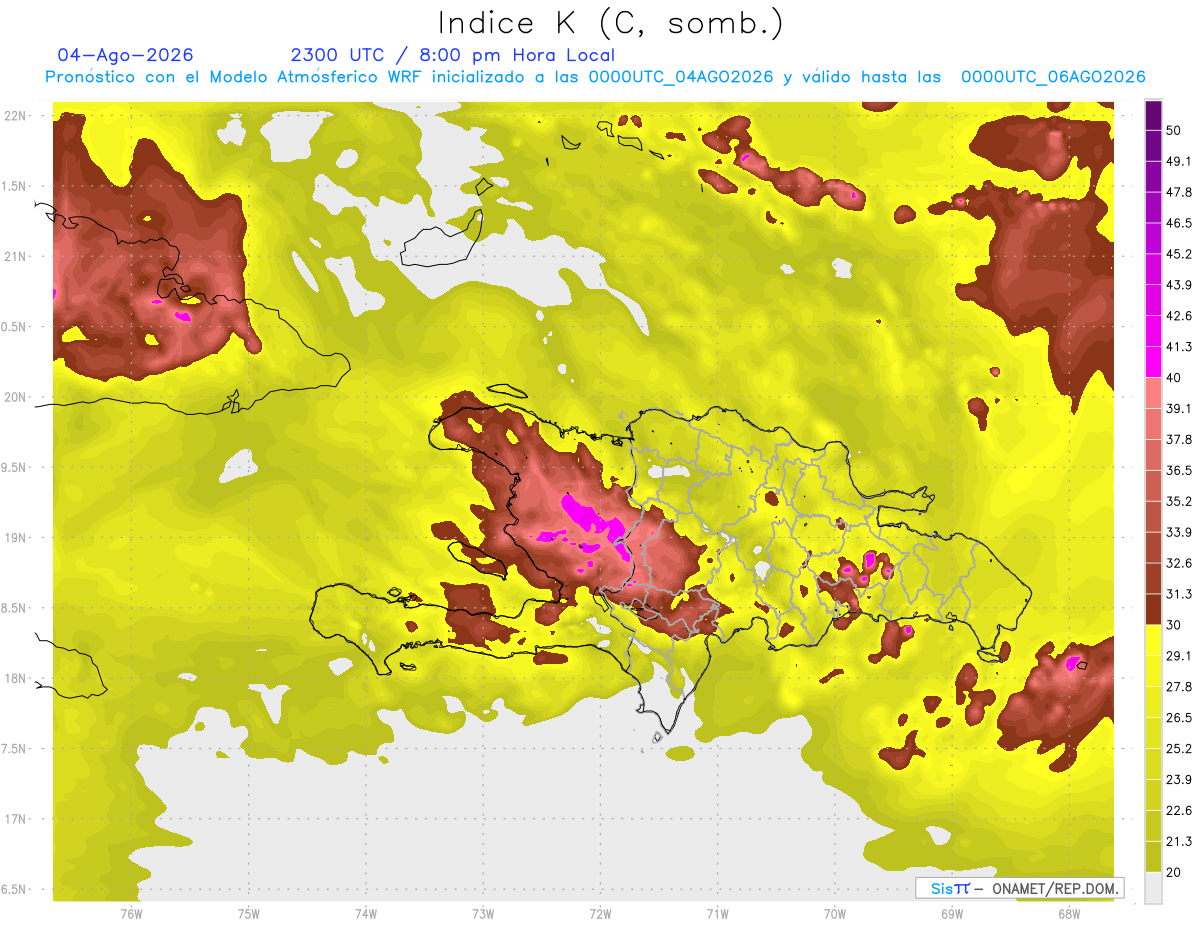The height and width of the screenshot is (927, 1200).
Task: Click the "22N" latitude label
Action: click(x=16, y=116)
